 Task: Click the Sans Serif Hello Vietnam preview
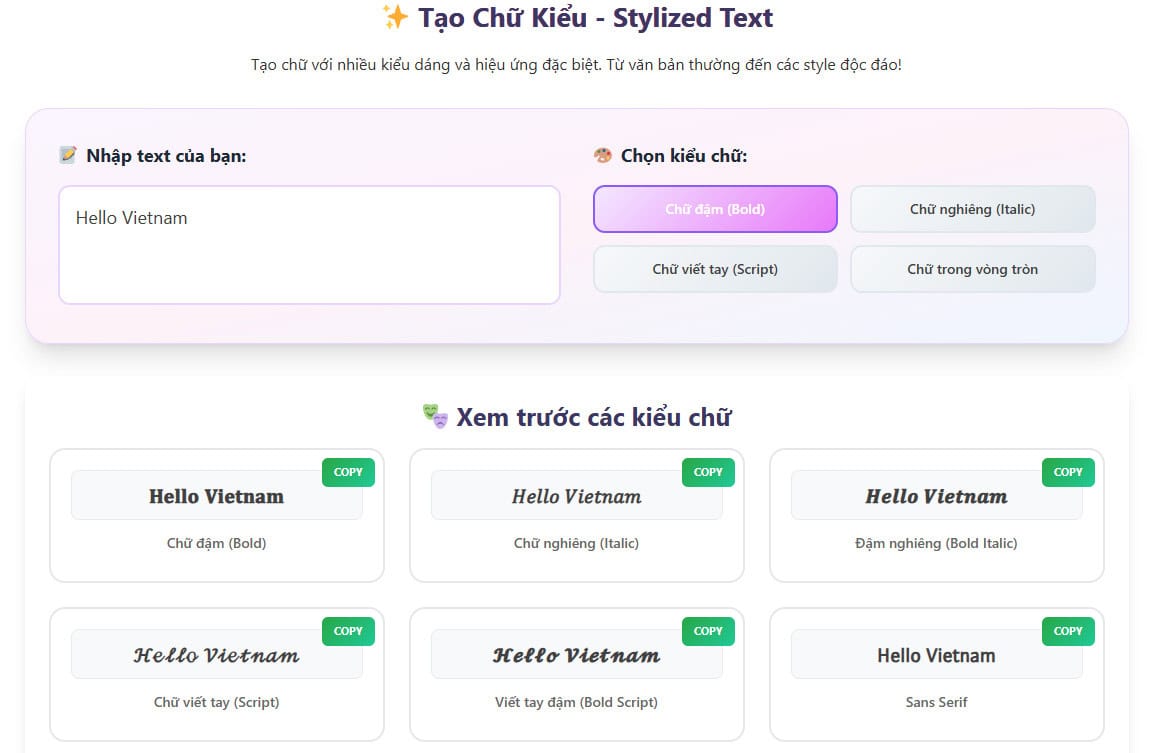point(936,655)
